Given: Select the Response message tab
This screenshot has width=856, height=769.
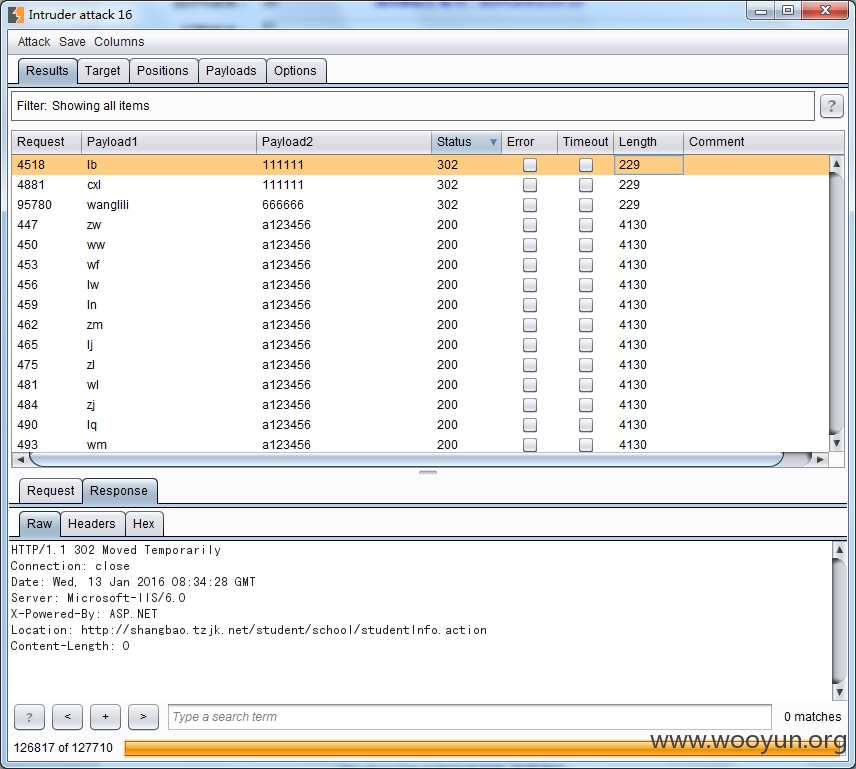Looking at the screenshot, I should pyautogui.click(x=119, y=491).
